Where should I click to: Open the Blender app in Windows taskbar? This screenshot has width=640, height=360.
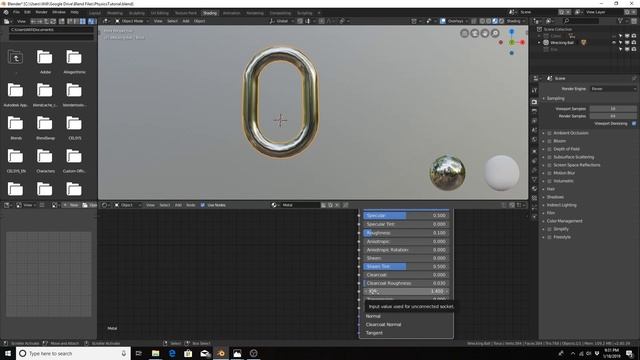(221, 353)
